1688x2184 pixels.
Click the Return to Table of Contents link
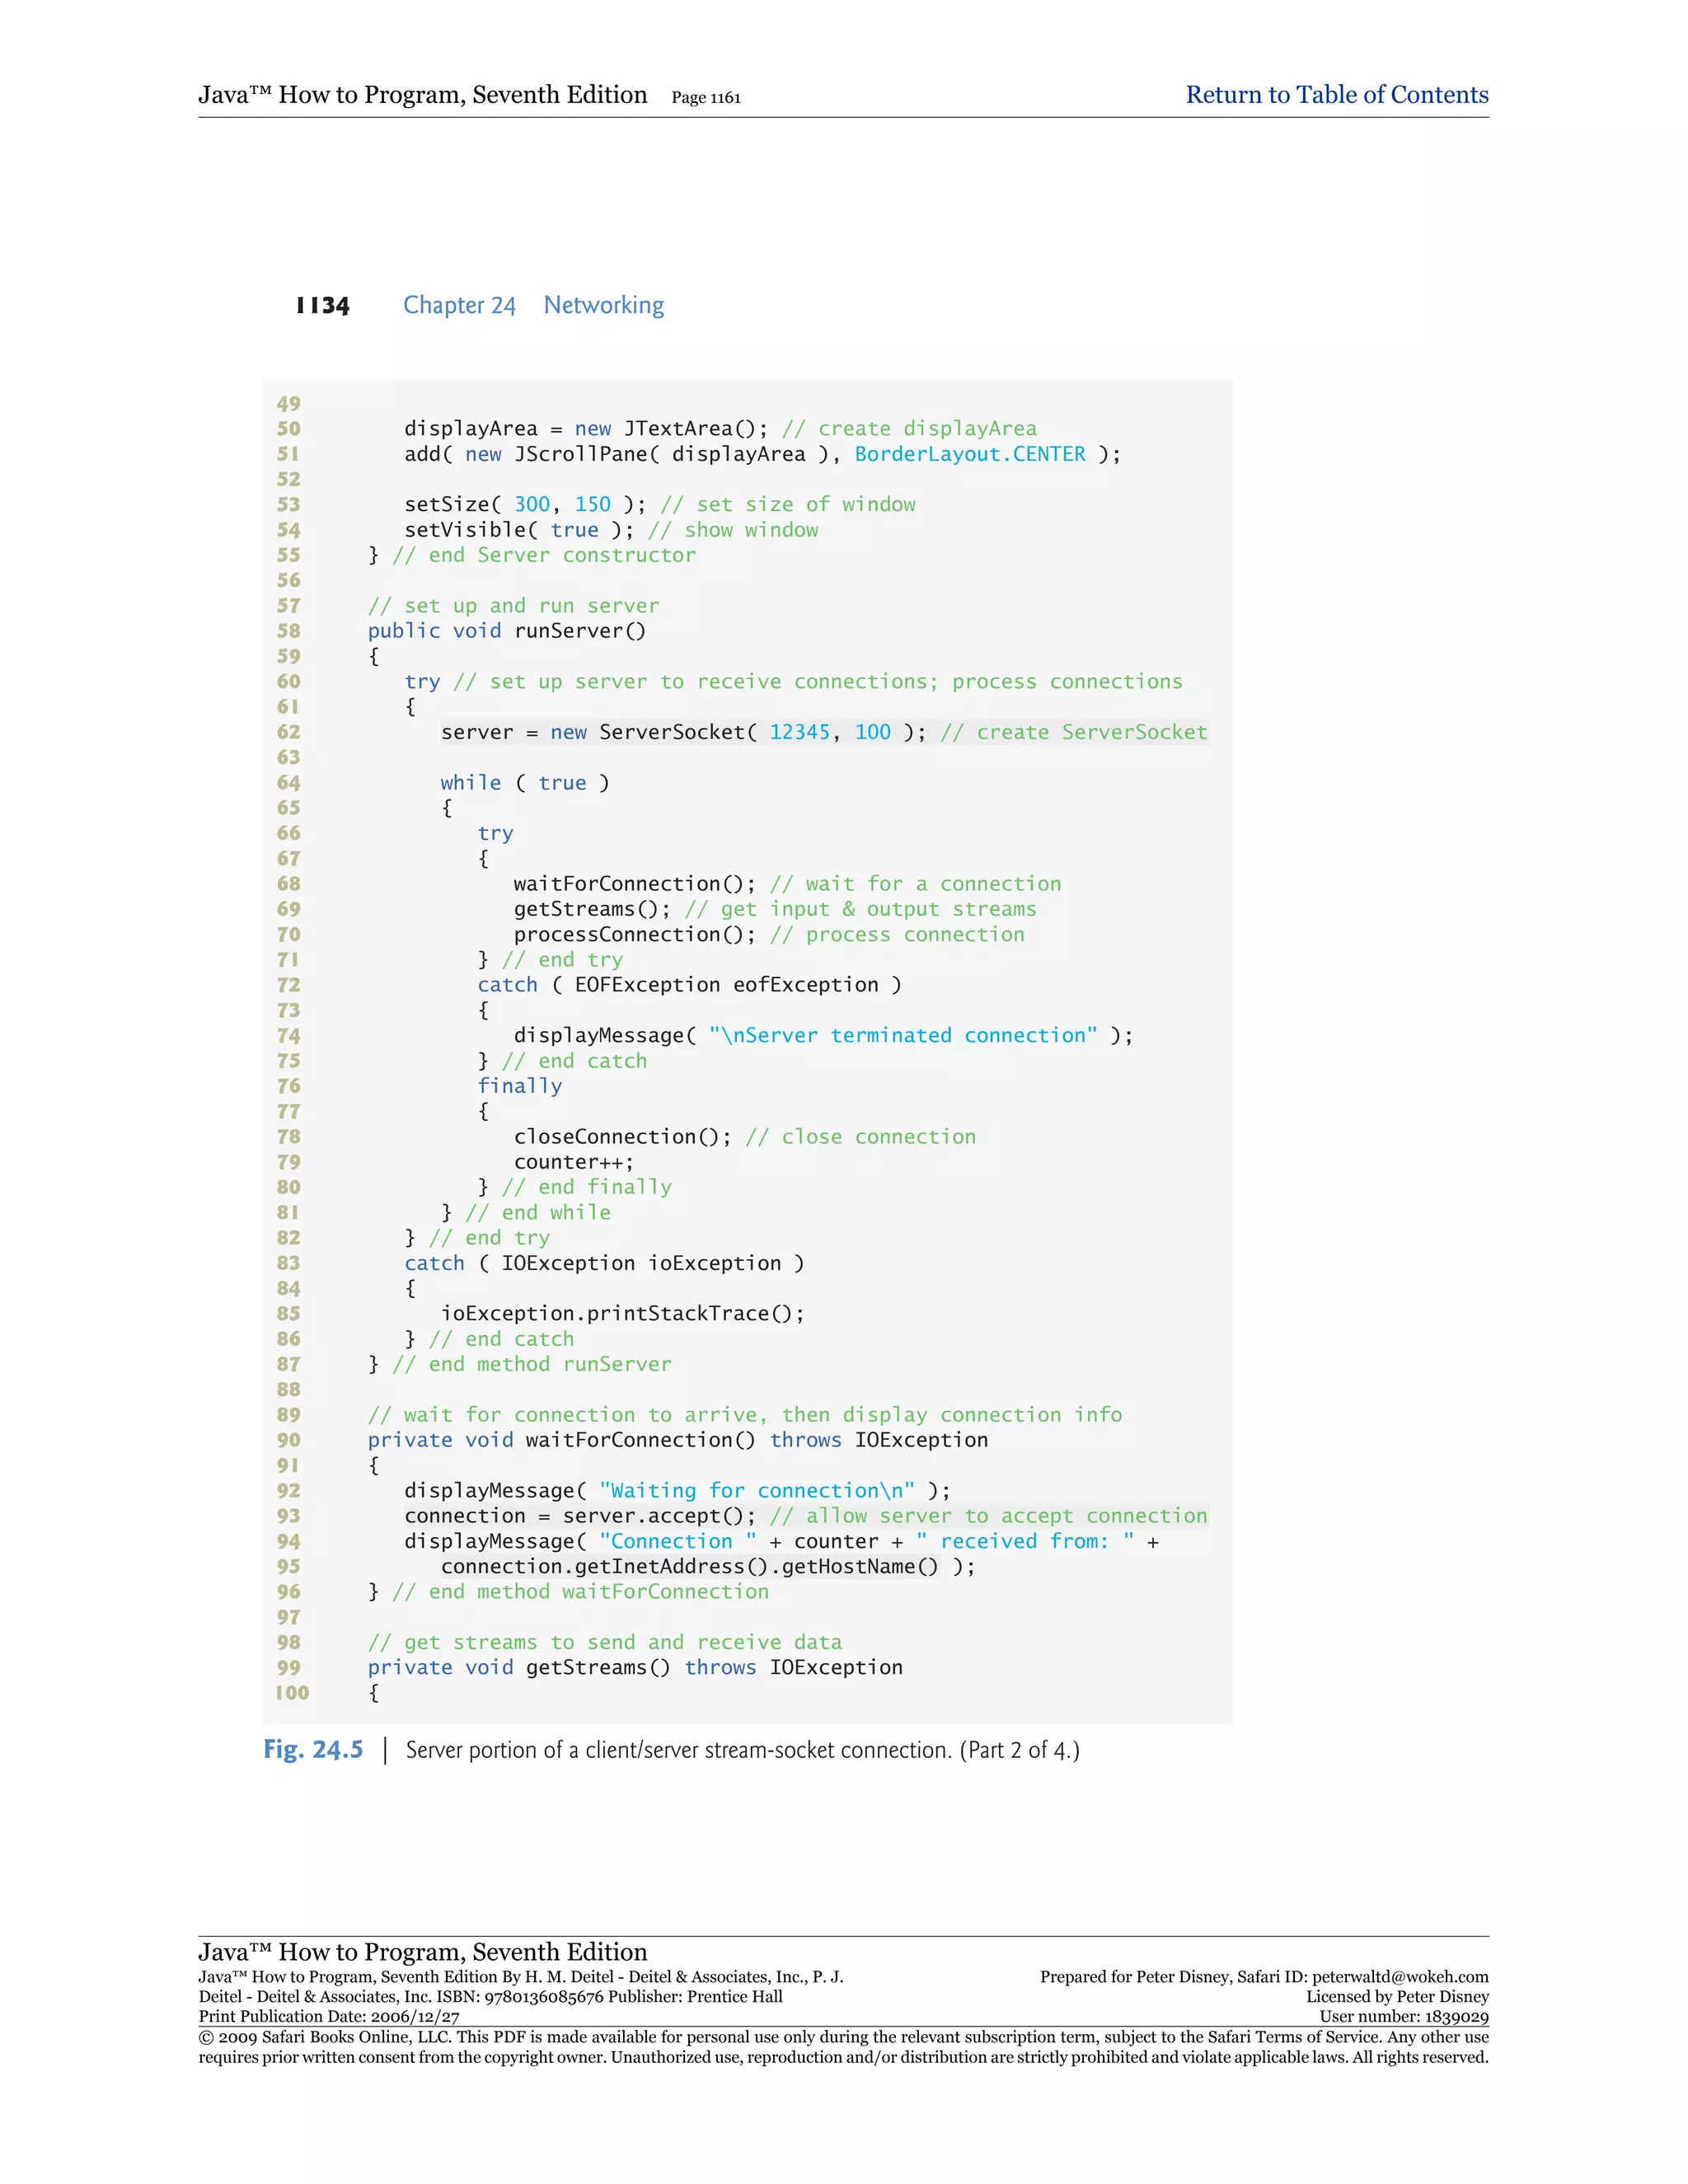click(x=1336, y=95)
